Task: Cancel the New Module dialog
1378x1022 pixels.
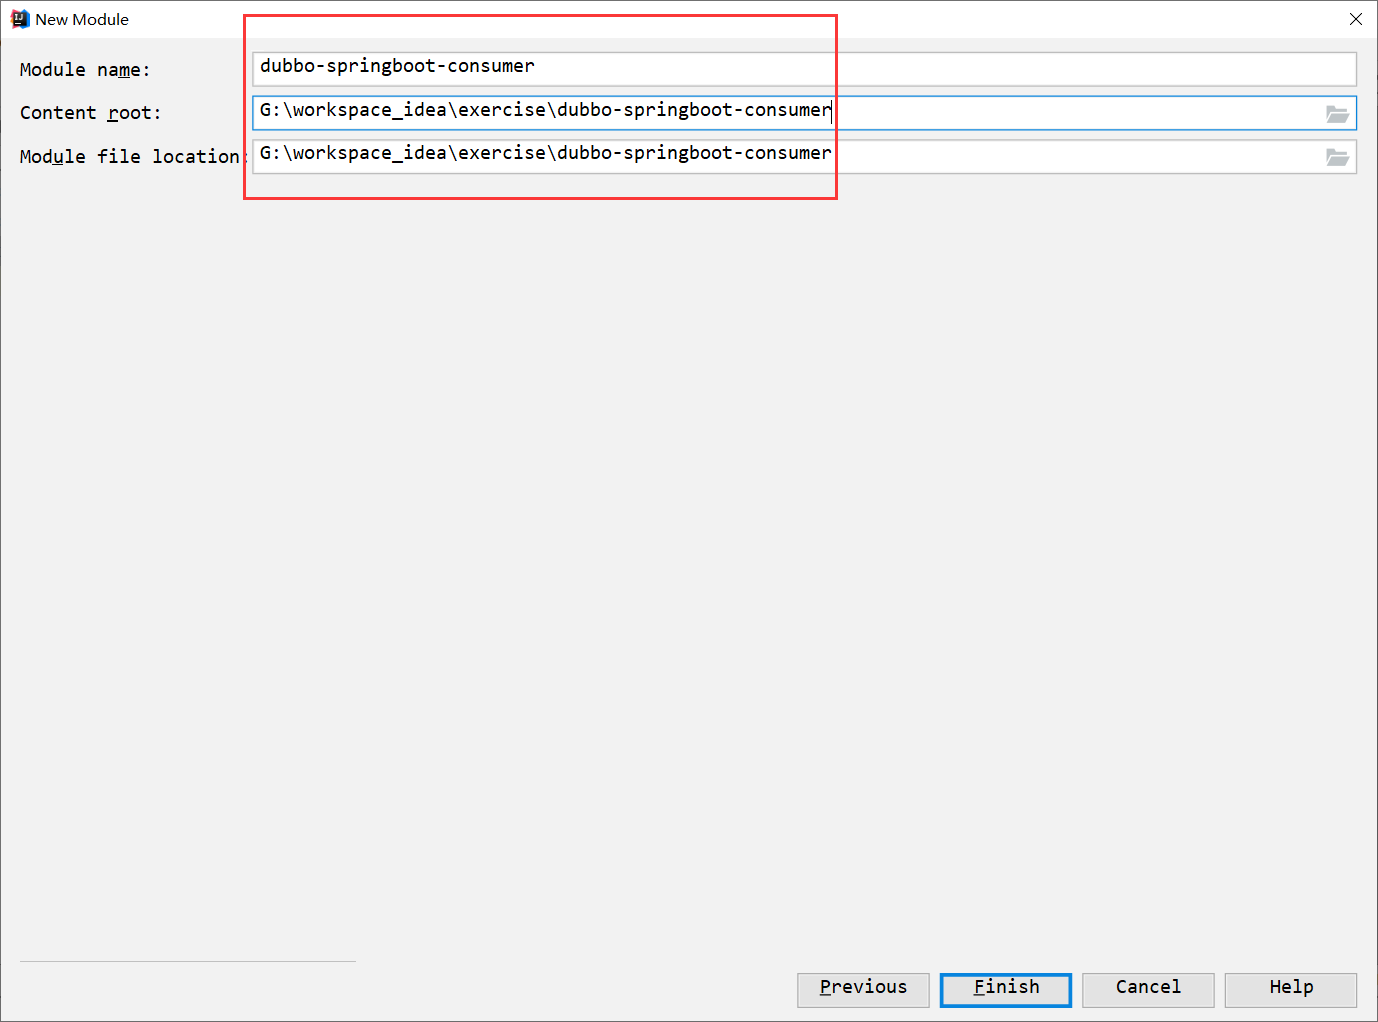Action: (1148, 990)
